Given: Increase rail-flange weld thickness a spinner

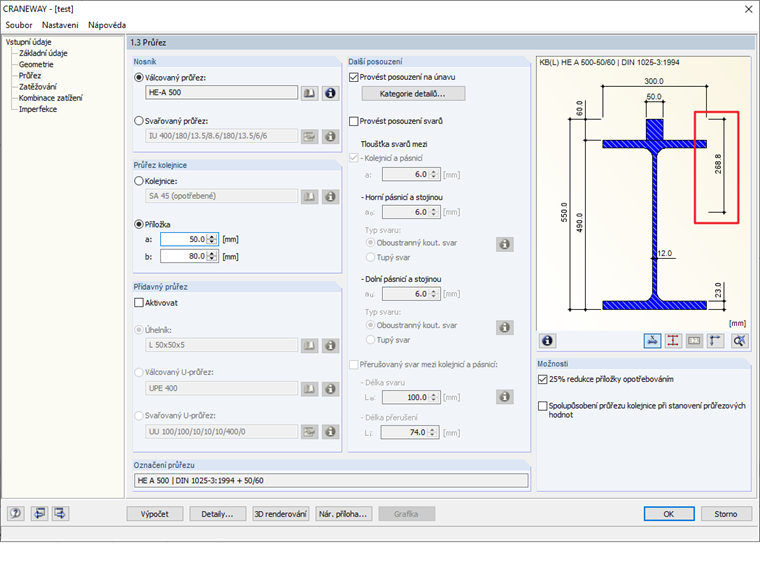Looking at the screenshot, I should (x=434, y=172).
